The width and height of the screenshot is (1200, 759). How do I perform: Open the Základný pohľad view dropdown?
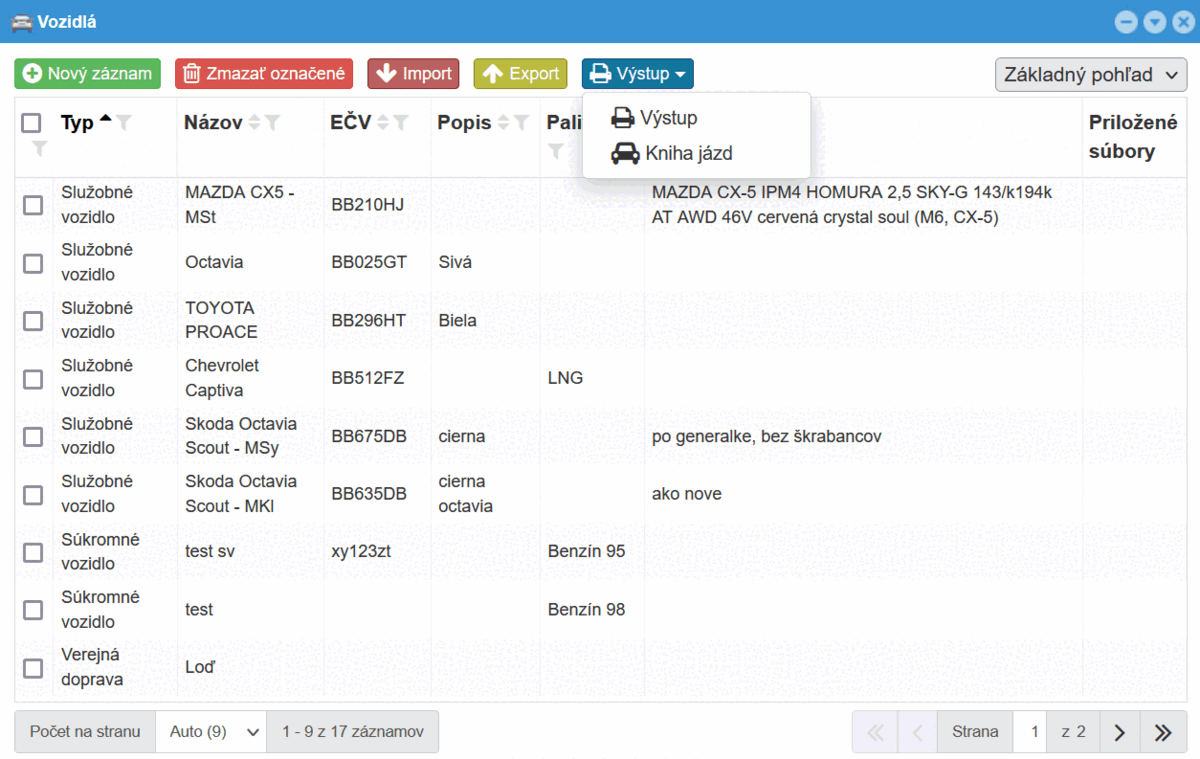[1090, 75]
